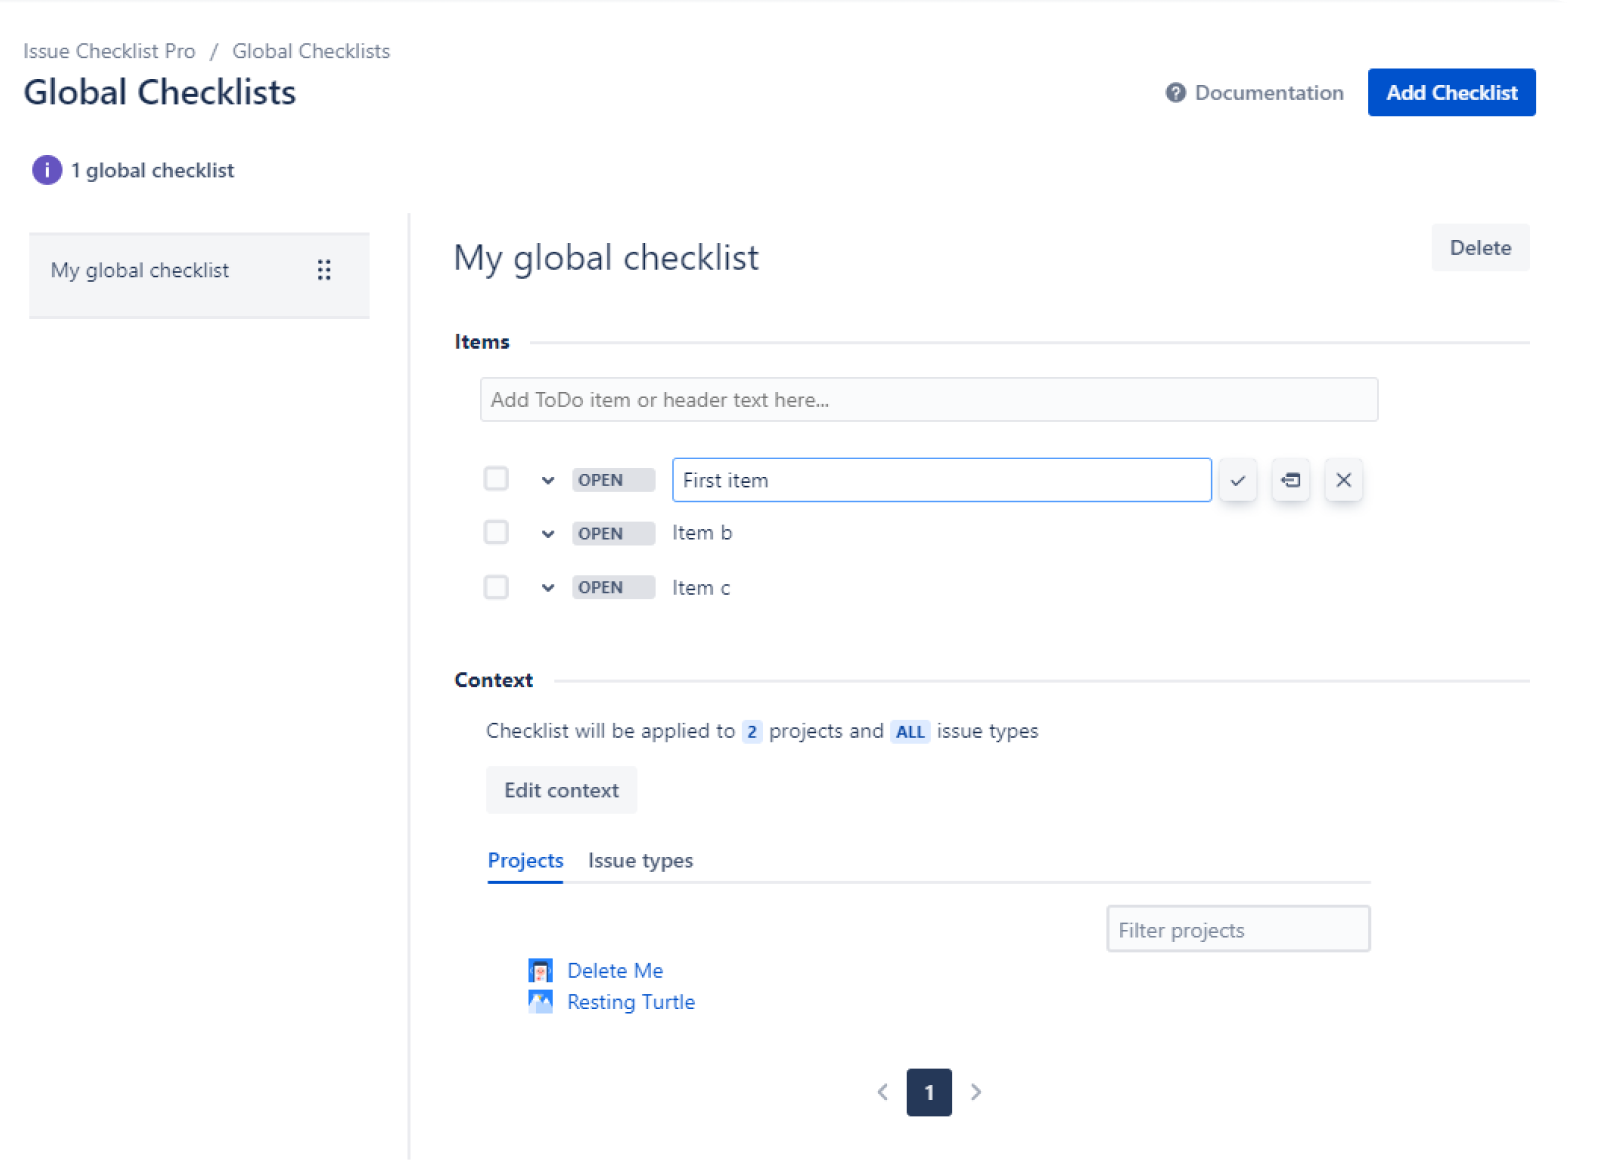Click OPEN status badge of Item b
The height and width of the screenshot is (1170, 1599).
[614, 533]
